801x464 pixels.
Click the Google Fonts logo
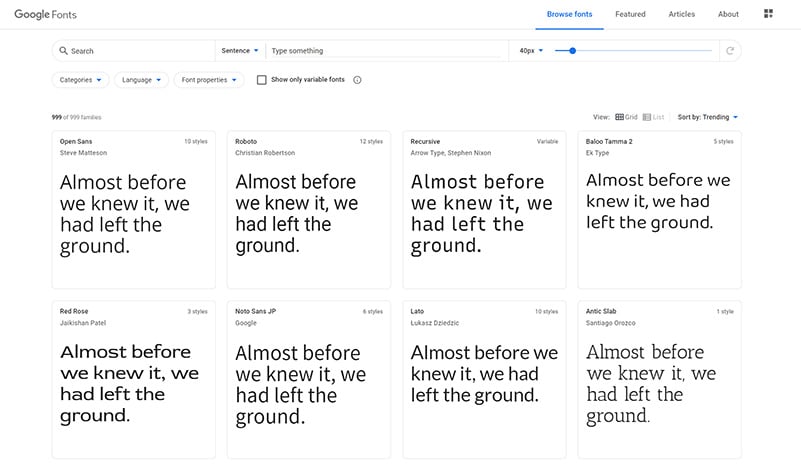tap(45, 14)
